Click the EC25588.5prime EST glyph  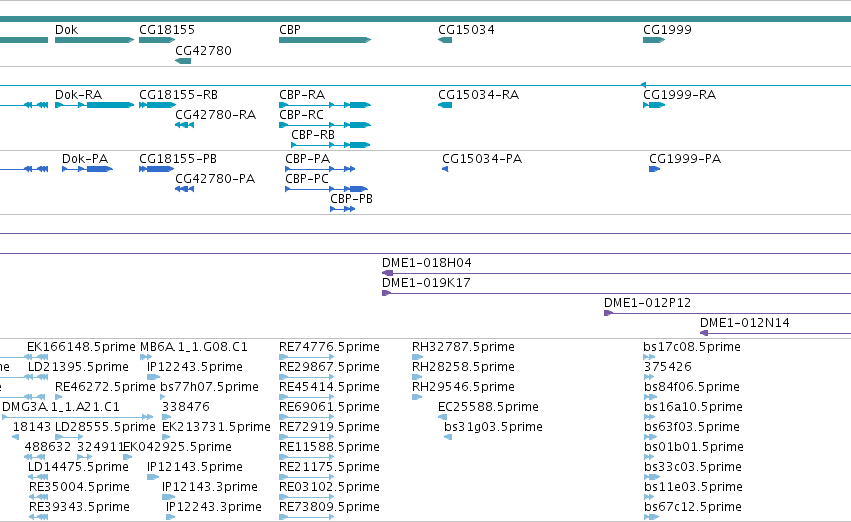(x=442, y=417)
